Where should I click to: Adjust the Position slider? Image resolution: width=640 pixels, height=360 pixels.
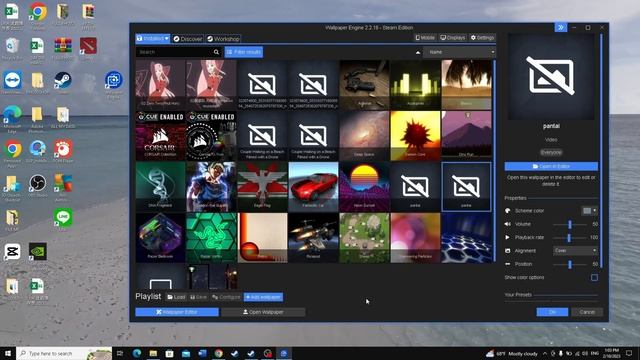pos(569,264)
